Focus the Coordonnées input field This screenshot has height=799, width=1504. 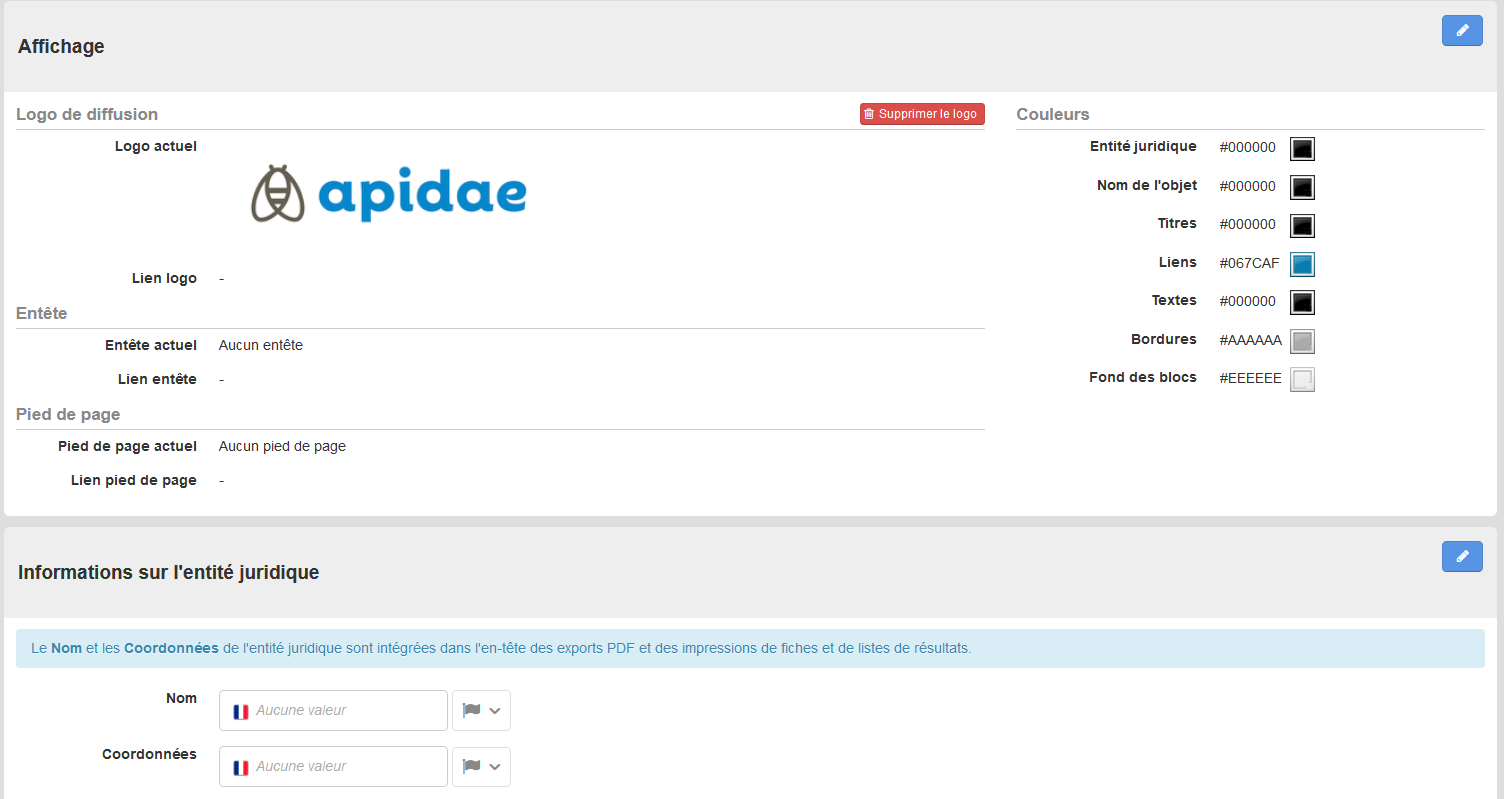pos(333,767)
